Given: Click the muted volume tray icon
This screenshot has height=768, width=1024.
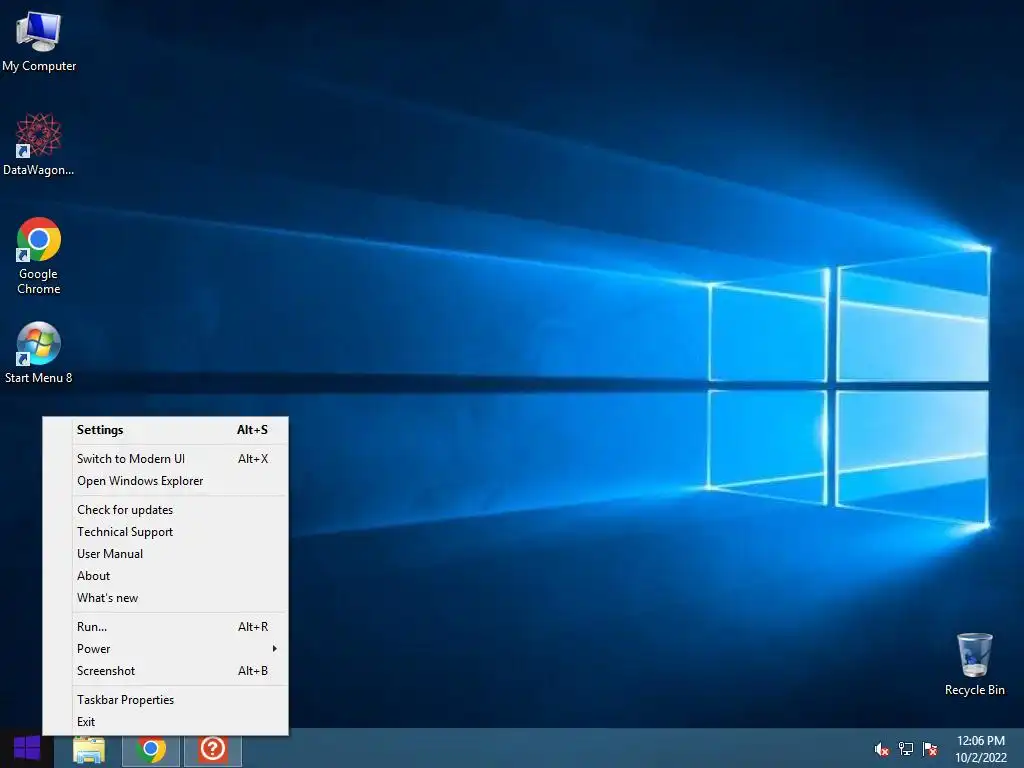Looking at the screenshot, I should click(x=881, y=749).
